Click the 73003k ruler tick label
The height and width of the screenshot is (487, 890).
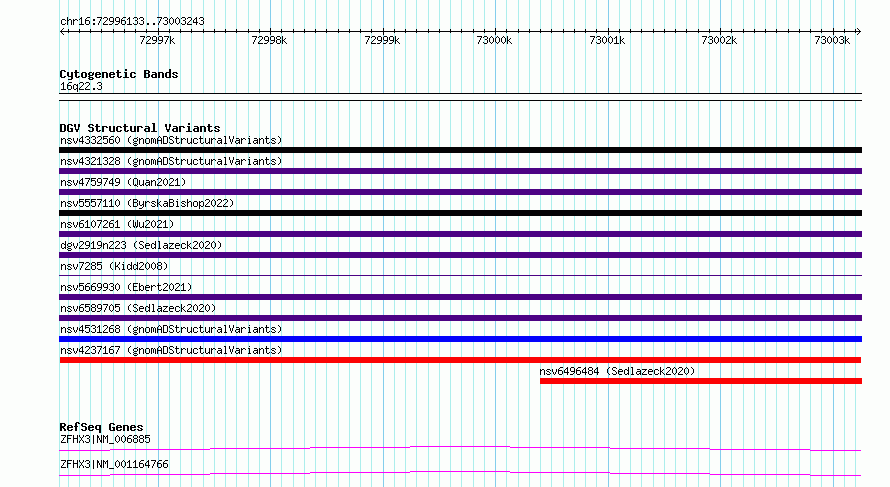click(x=832, y=40)
